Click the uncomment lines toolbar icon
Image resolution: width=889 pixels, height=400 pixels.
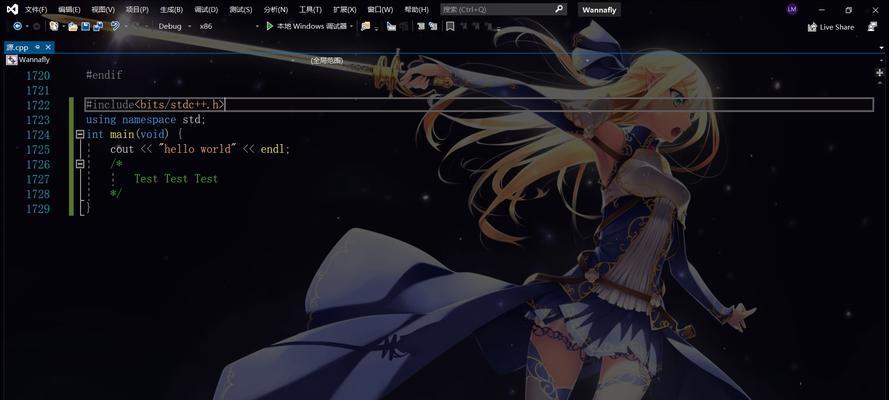tap(433, 26)
